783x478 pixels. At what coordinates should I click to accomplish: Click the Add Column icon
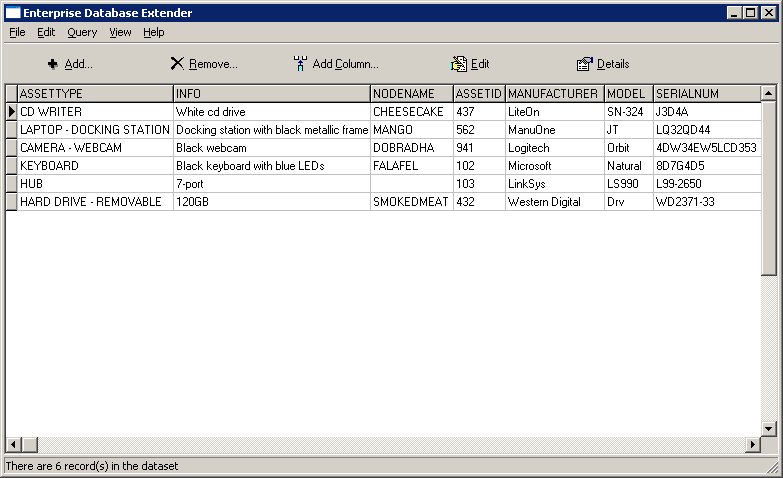click(x=300, y=64)
